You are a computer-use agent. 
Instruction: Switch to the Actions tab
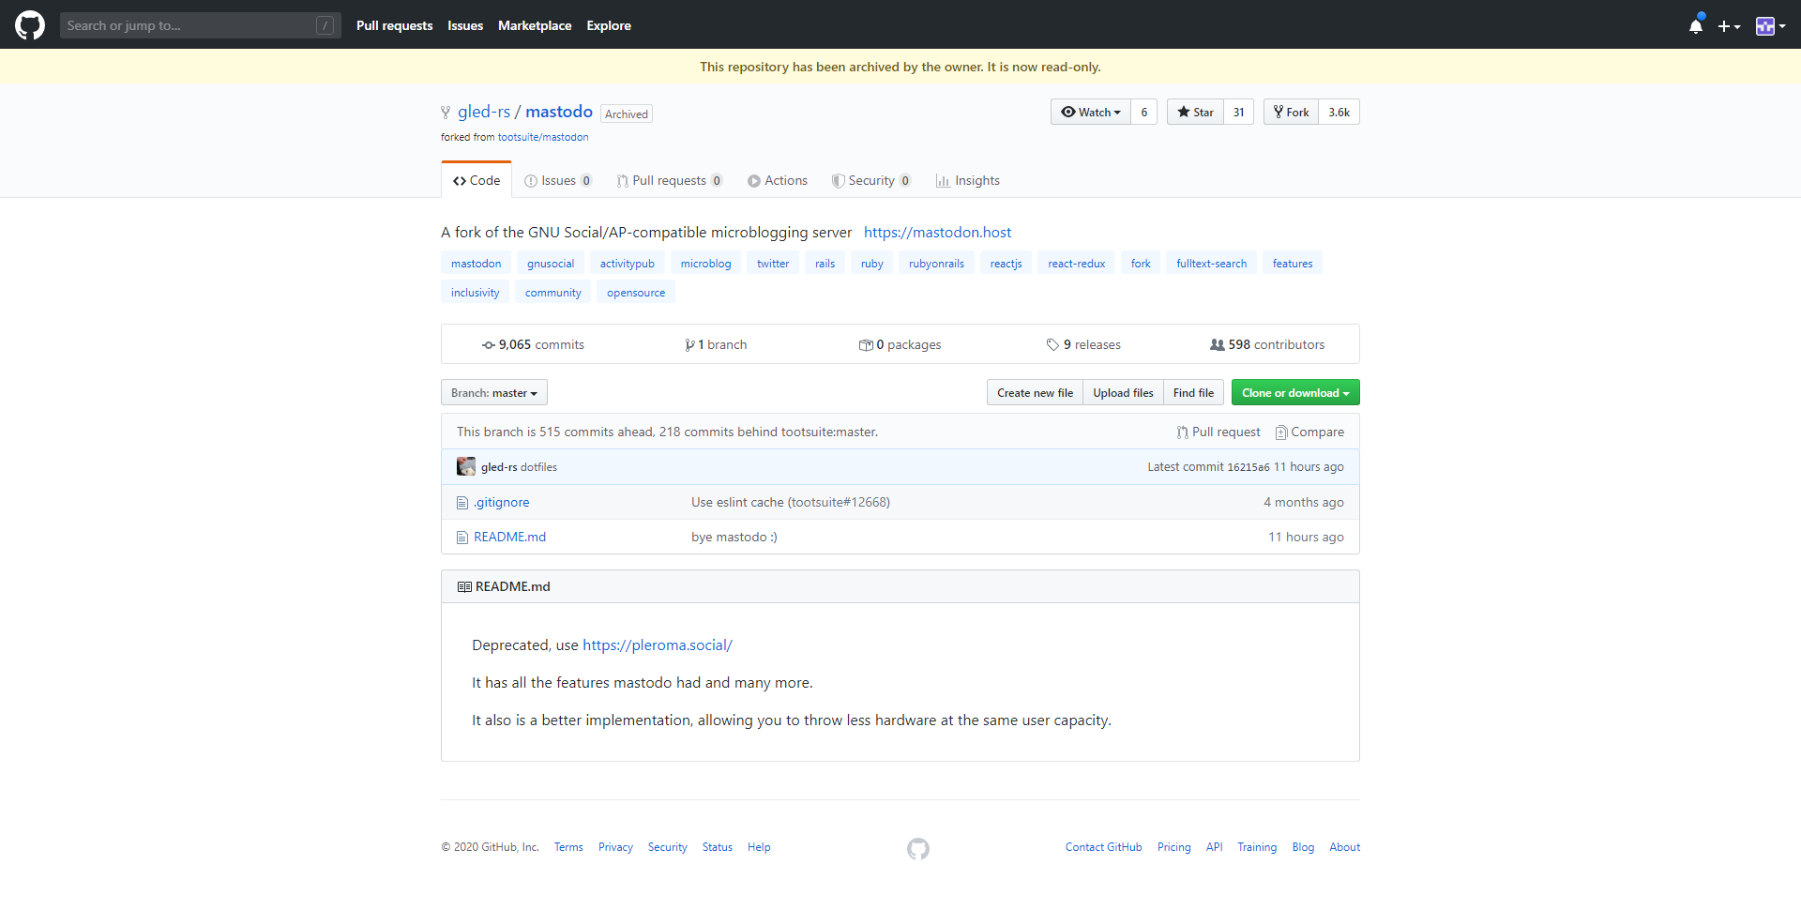pos(777,181)
